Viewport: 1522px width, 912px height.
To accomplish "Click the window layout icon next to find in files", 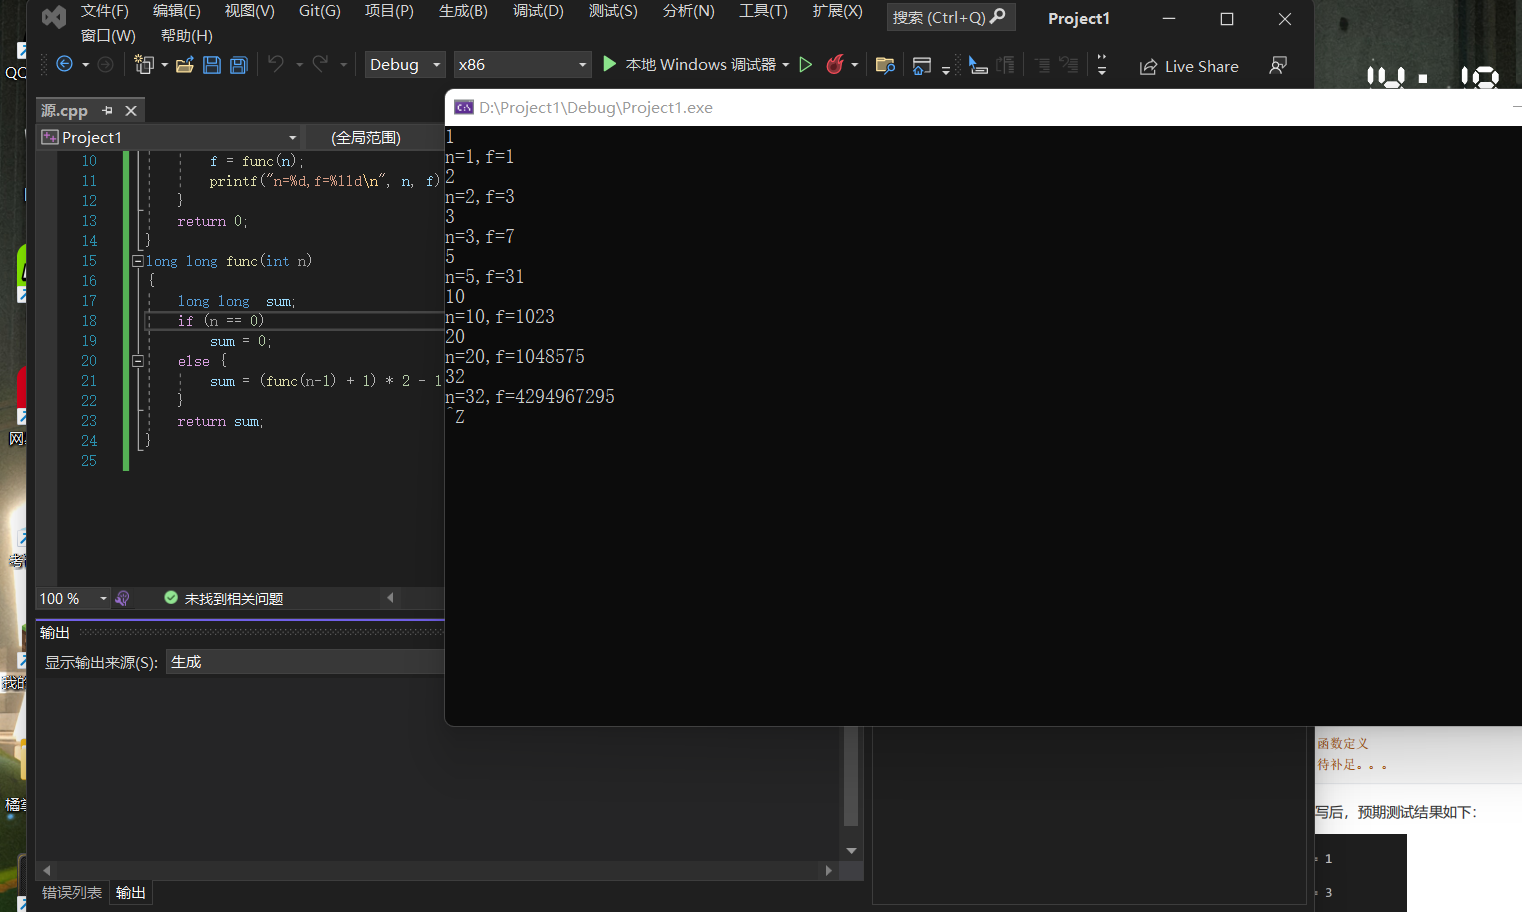I will coord(922,66).
